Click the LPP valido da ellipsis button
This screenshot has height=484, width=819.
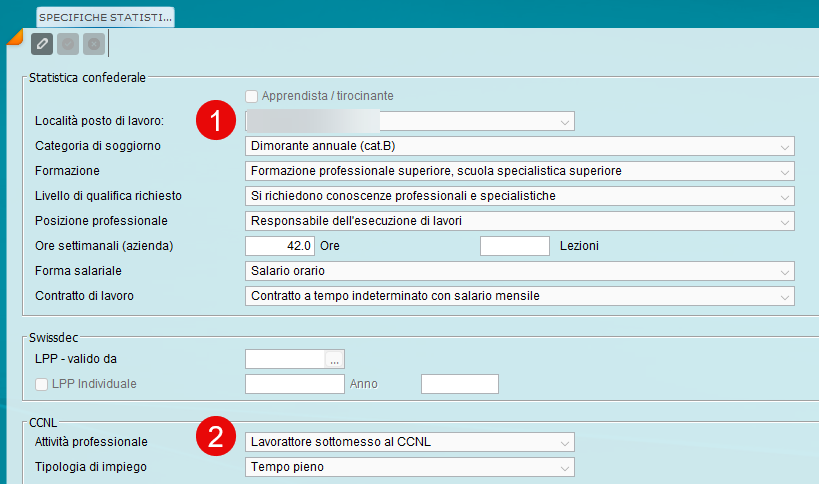pos(335,359)
